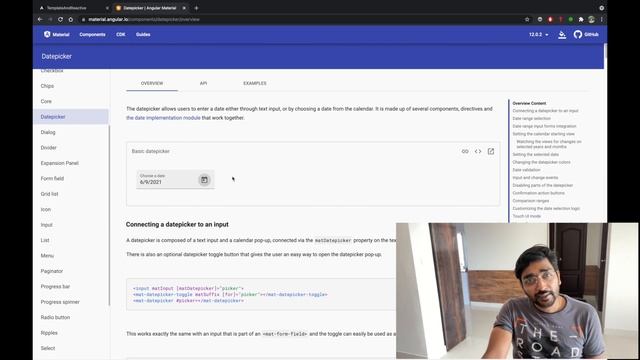640x360 pixels.
Task: Copy link to the Basic datepicker example
Action: 465,151
